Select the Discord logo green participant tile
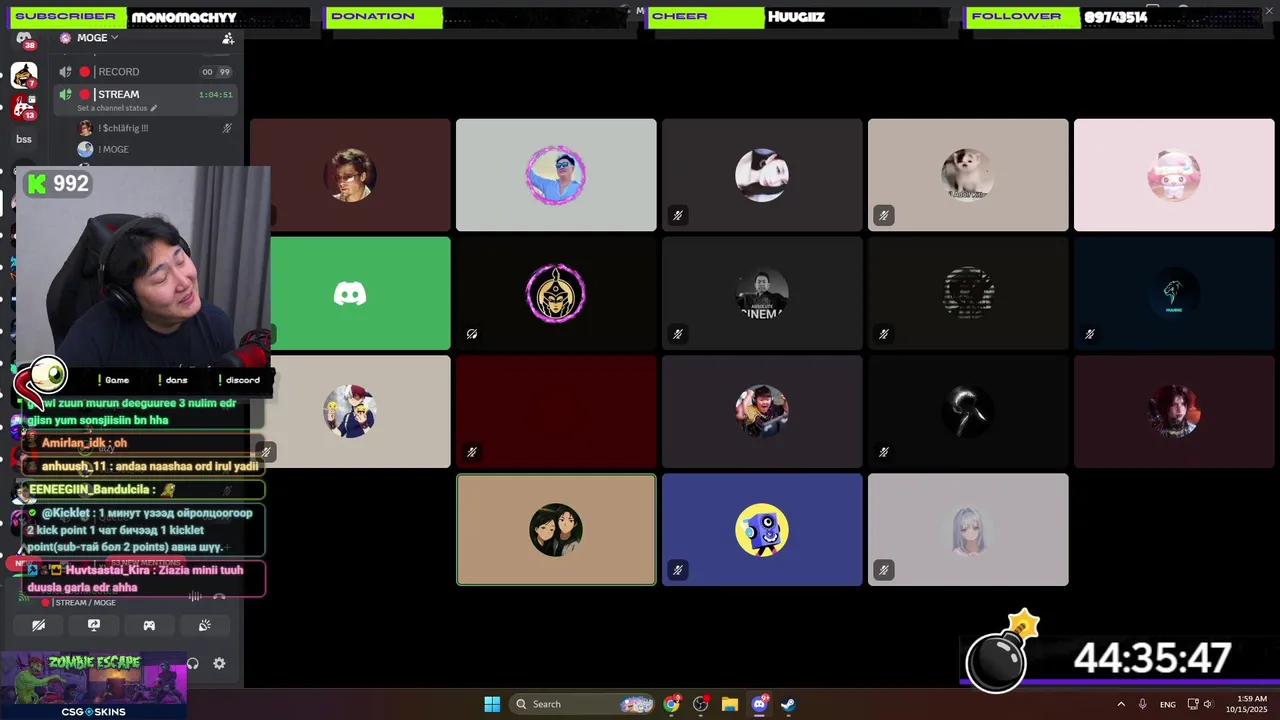 click(350, 293)
